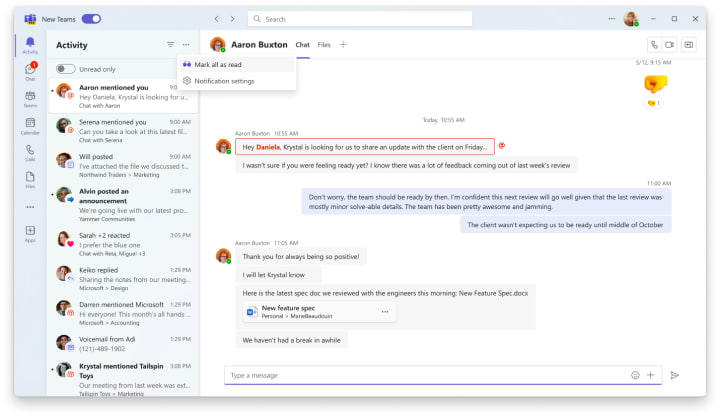
Task: Open Chat in the left sidebar
Action: coord(30,72)
